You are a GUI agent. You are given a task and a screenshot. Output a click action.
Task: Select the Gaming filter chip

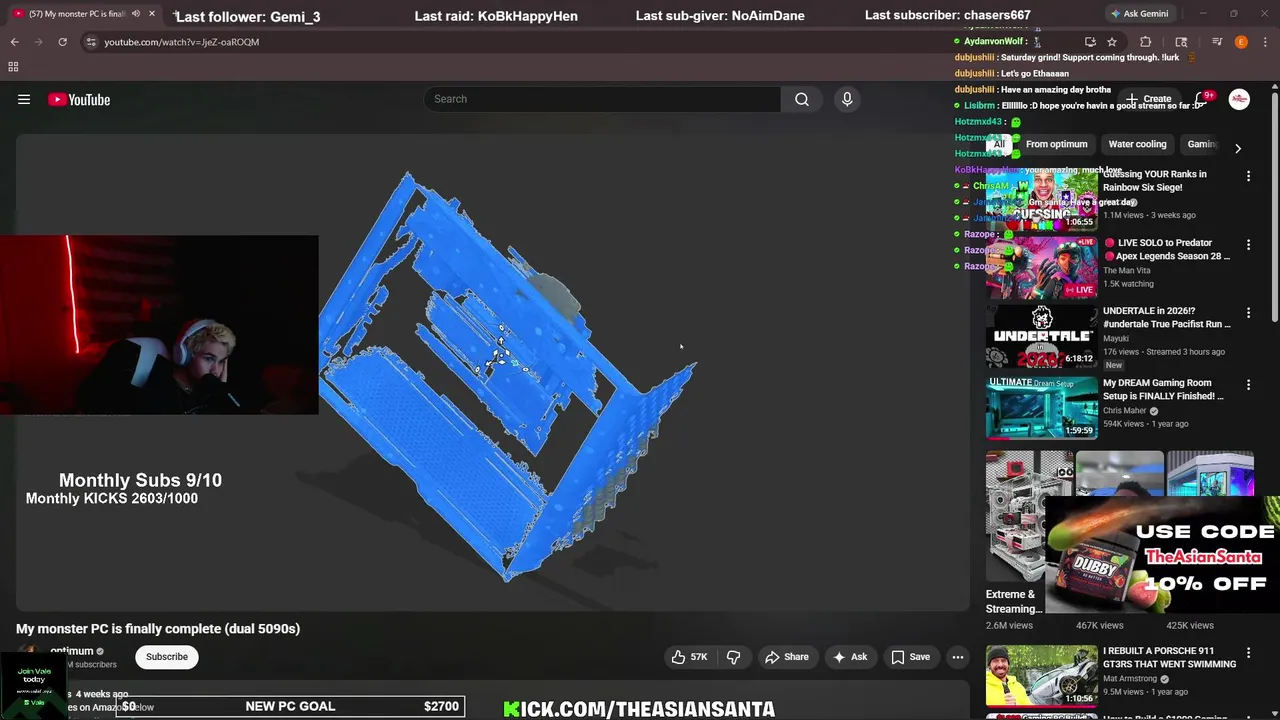(x=1201, y=144)
